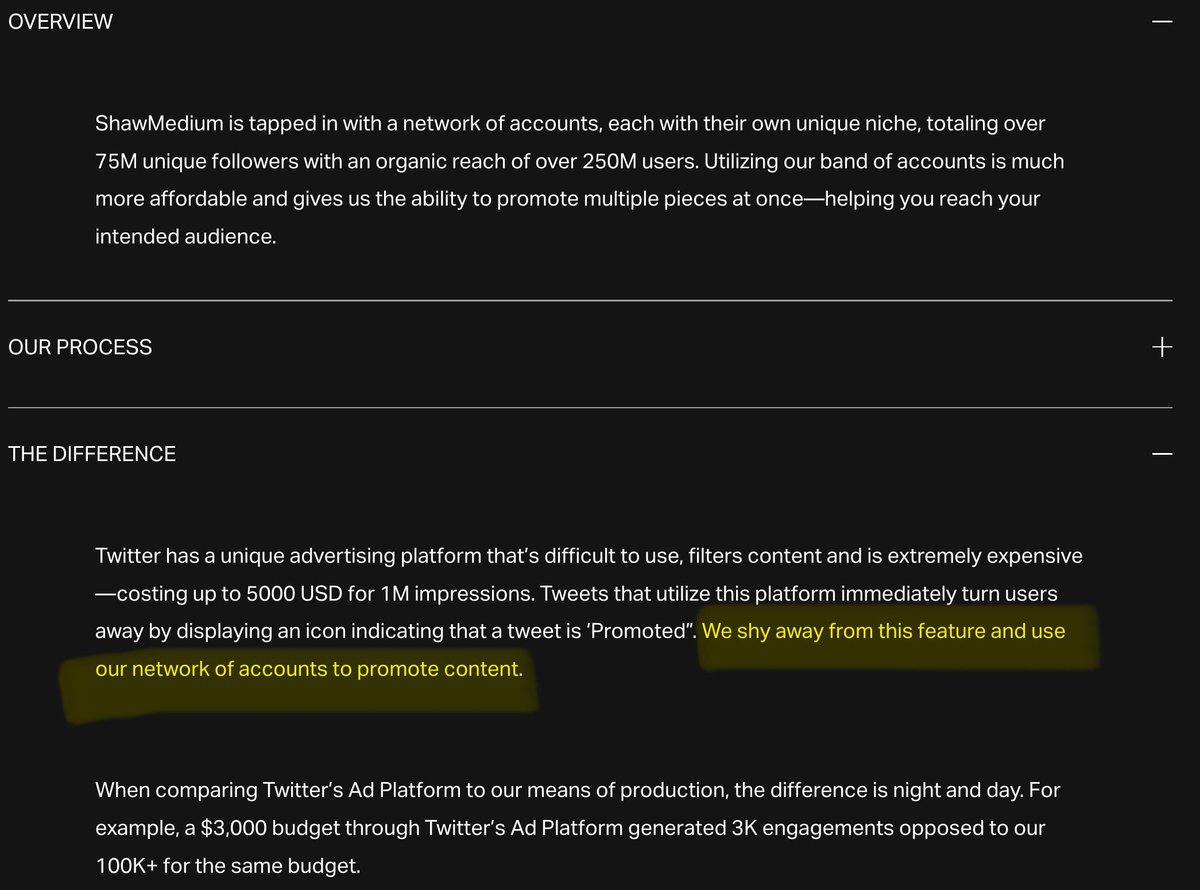1200x890 pixels.
Task: Click the text "intended audience."
Action: click(x=185, y=237)
